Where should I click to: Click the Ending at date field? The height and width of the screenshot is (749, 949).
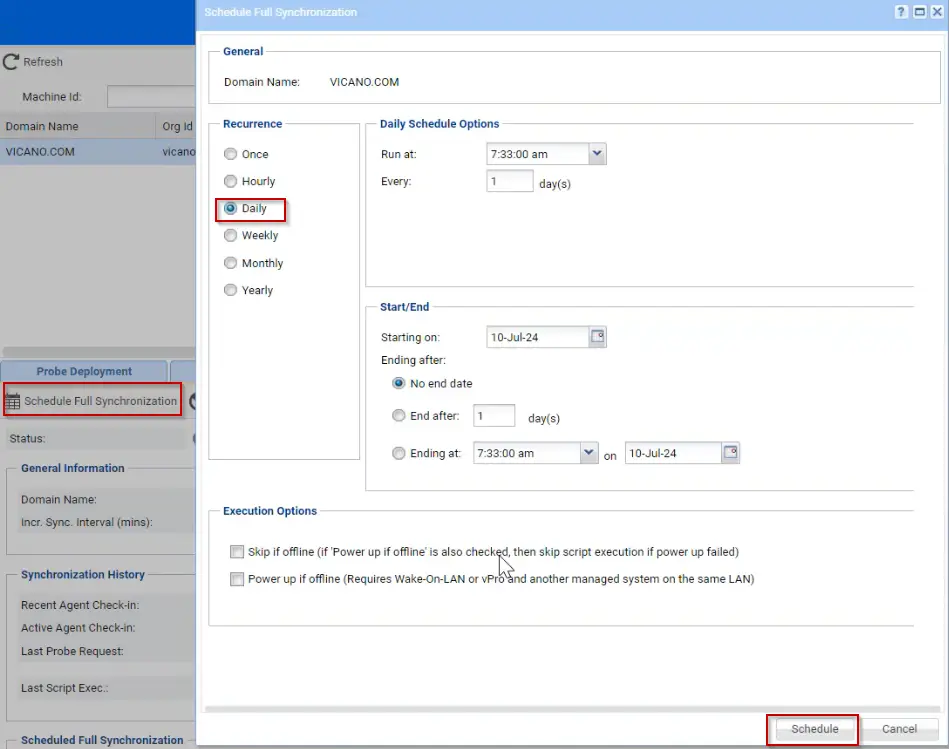click(673, 453)
